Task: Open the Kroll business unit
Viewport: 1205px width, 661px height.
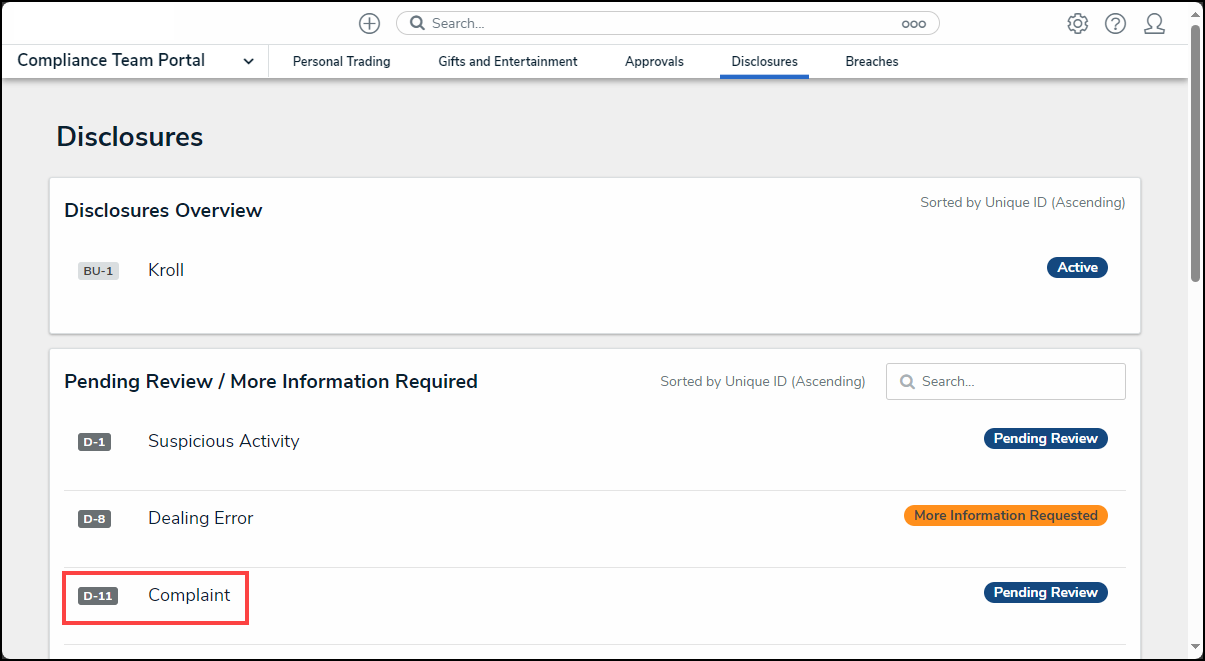Action: click(x=166, y=270)
